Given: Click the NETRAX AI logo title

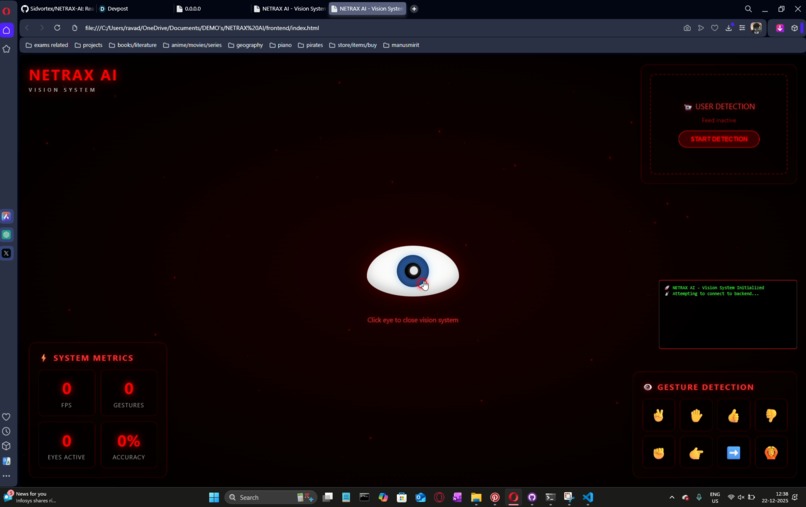Looking at the screenshot, I should tap(73, 75).
